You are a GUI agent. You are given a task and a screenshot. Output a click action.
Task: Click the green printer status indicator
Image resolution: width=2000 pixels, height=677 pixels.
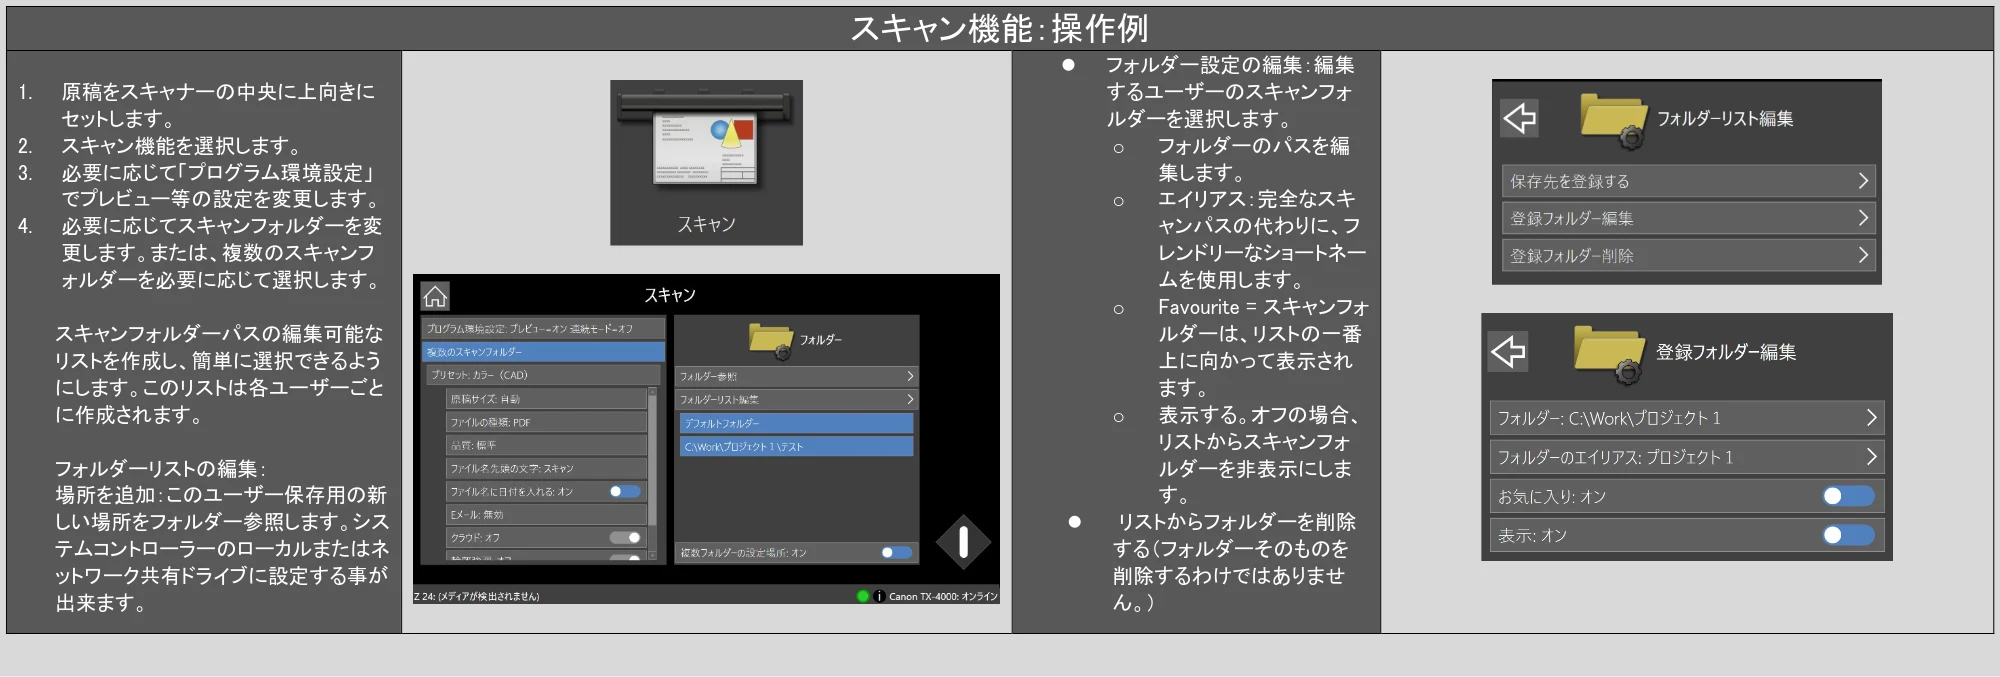863,596
